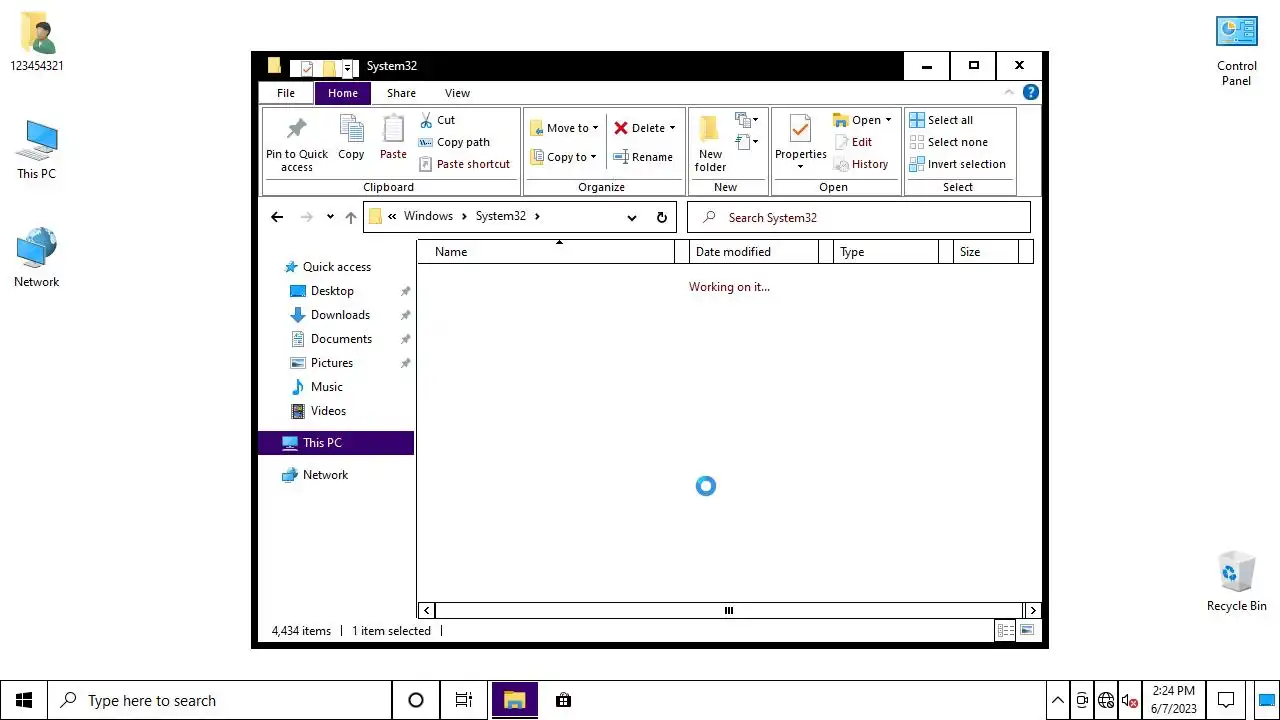Switch to the Share ribbon tab
Viewport: 1280px width, 720px height.
401,93
